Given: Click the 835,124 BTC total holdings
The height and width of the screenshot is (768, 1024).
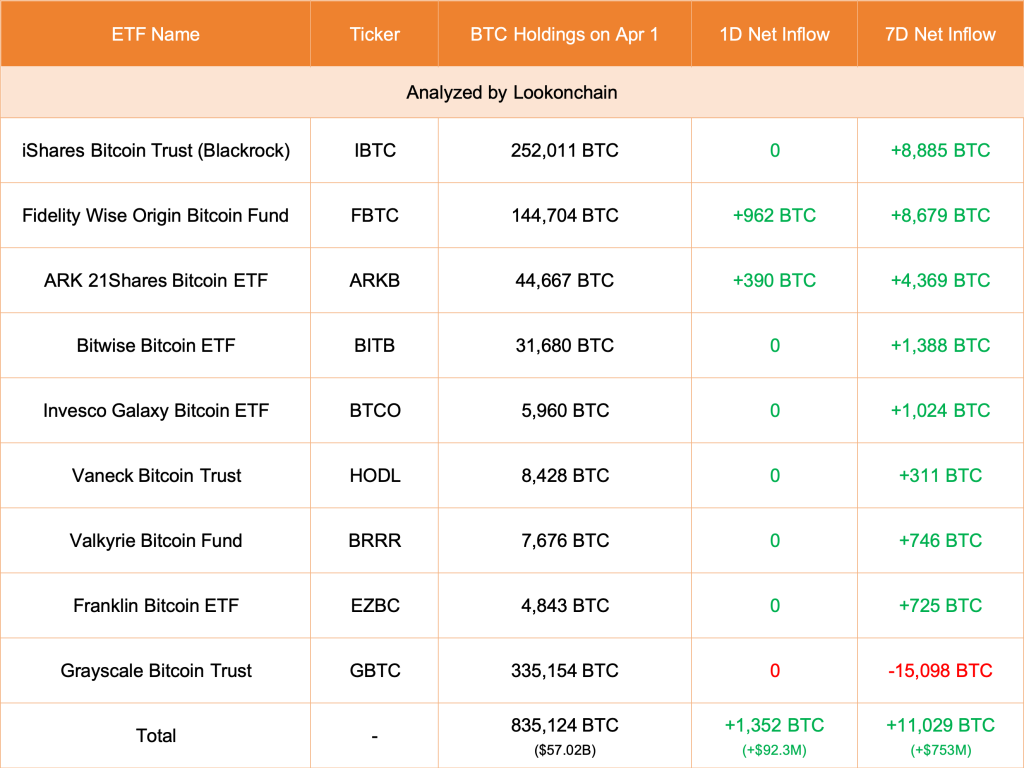Looking at the screenshot, I should point(564,725).
